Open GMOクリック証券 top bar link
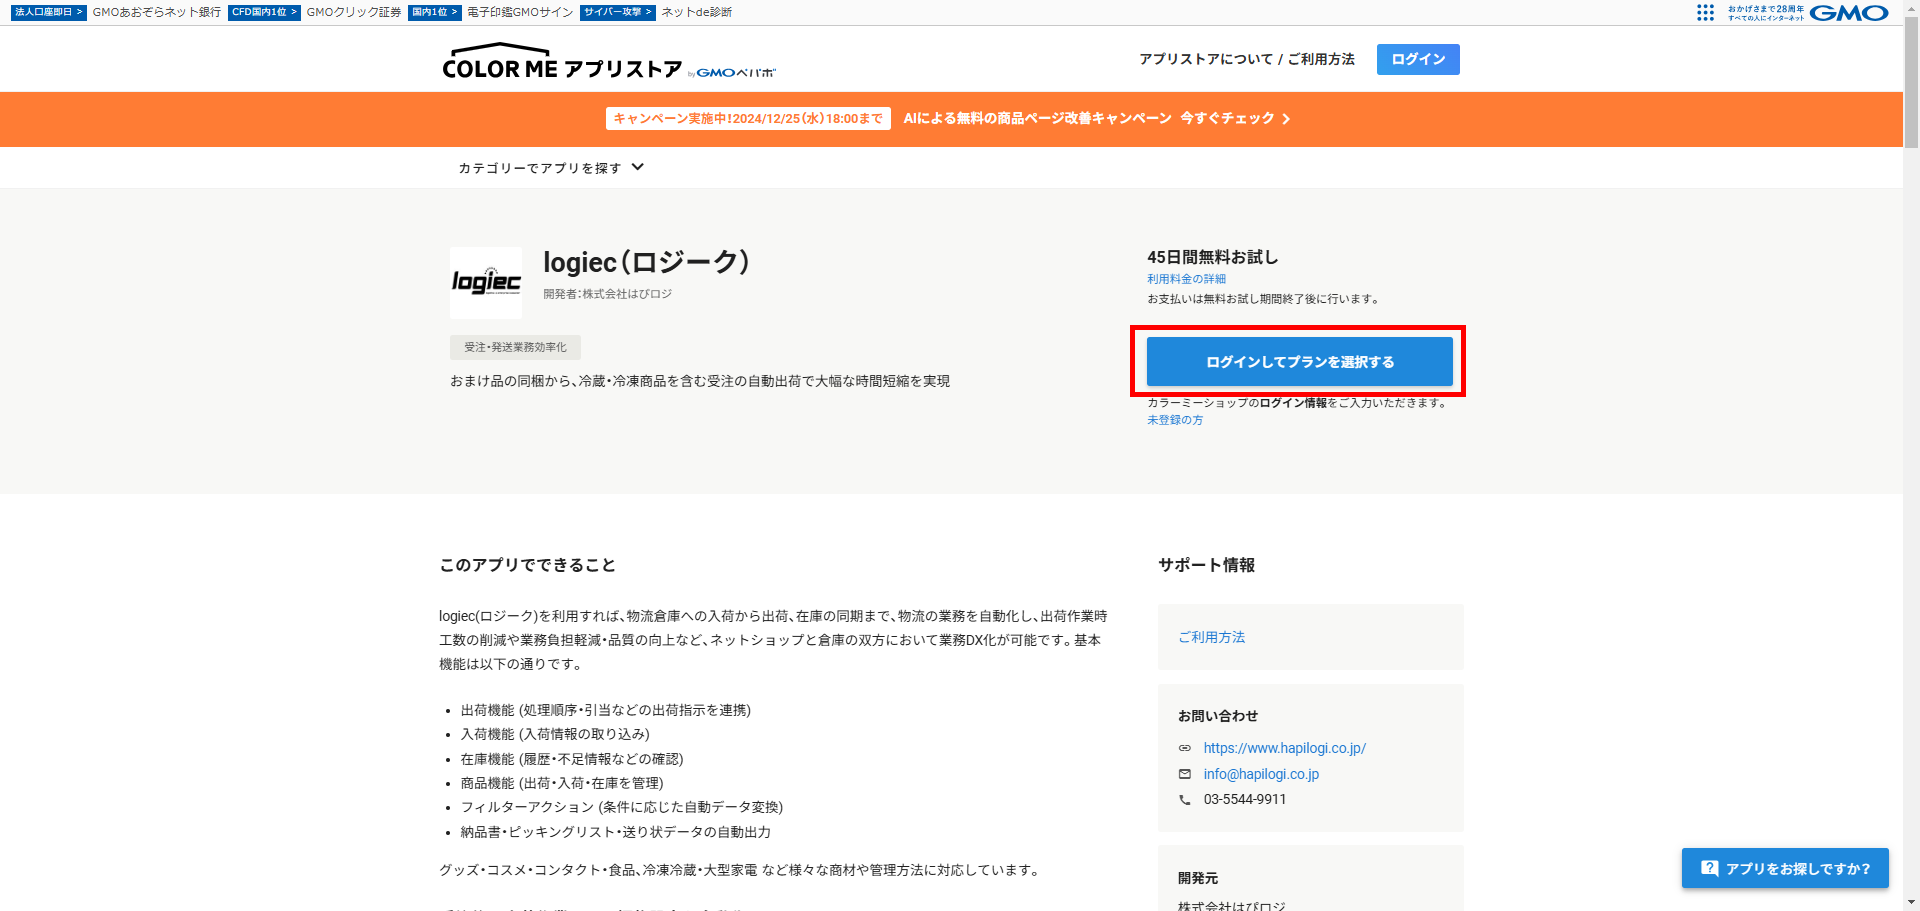This screenshot has height=911, width=1920. (354, 12)
